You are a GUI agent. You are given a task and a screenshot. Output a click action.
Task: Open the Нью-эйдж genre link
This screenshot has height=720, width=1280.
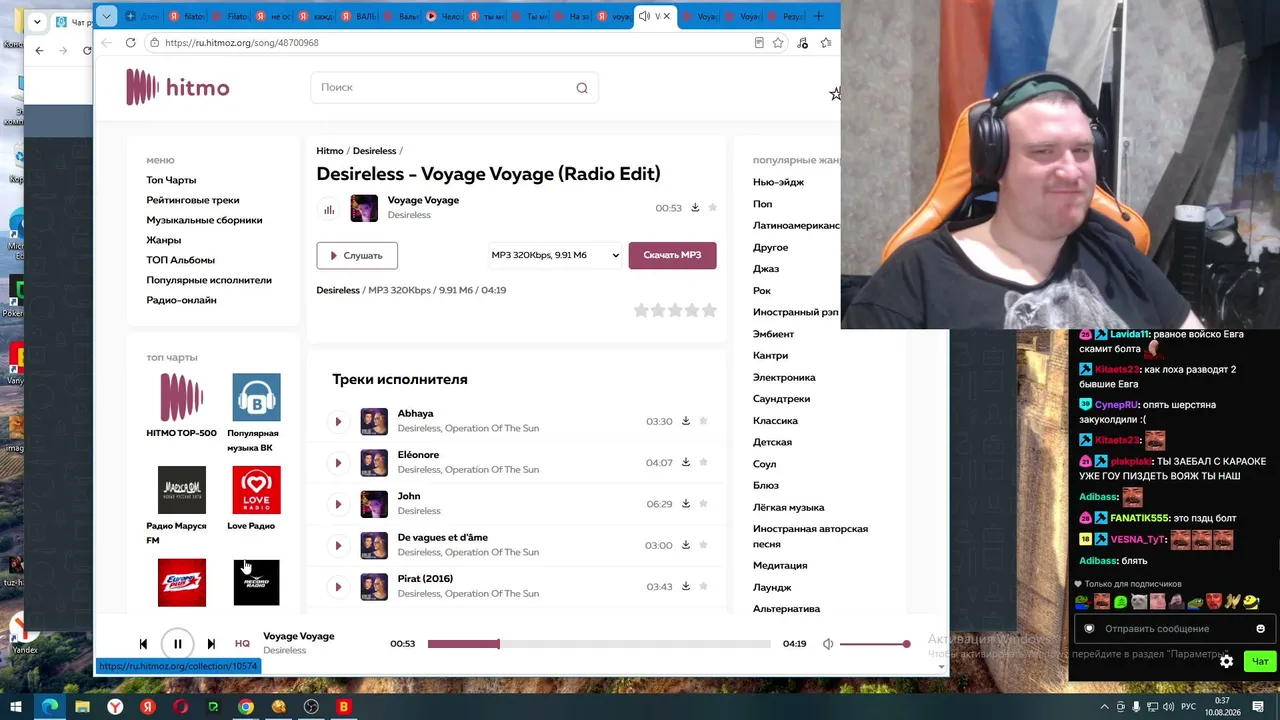[778, 182]
